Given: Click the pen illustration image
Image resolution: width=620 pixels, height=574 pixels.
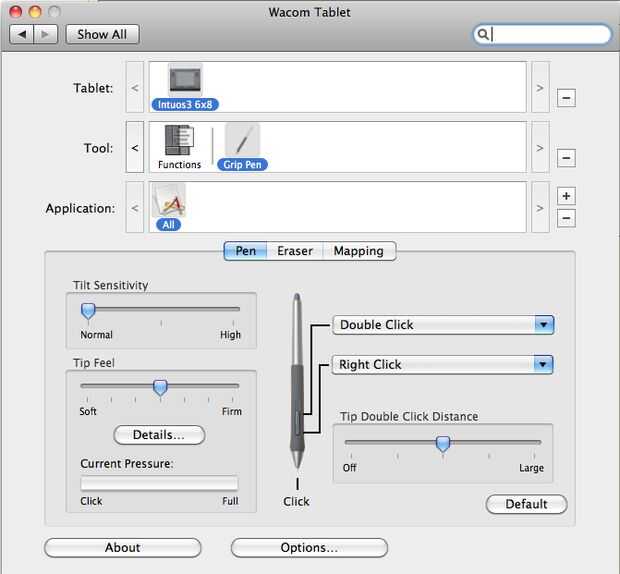Looking at the screenshot, I should (x=297, y=381).
